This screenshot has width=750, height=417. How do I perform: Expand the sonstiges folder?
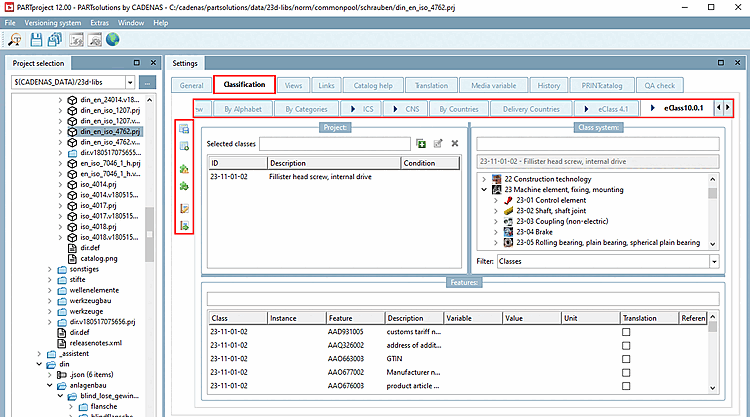tap(50, 269)
